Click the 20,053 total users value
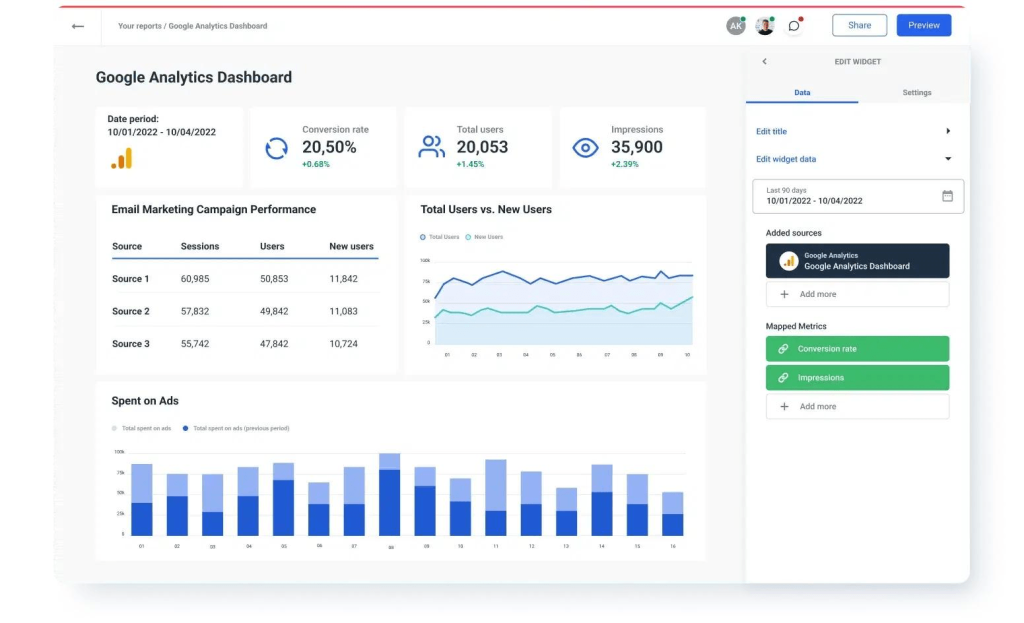The image size is (1024, 623). pyautogui.click(x=482, y=147)
